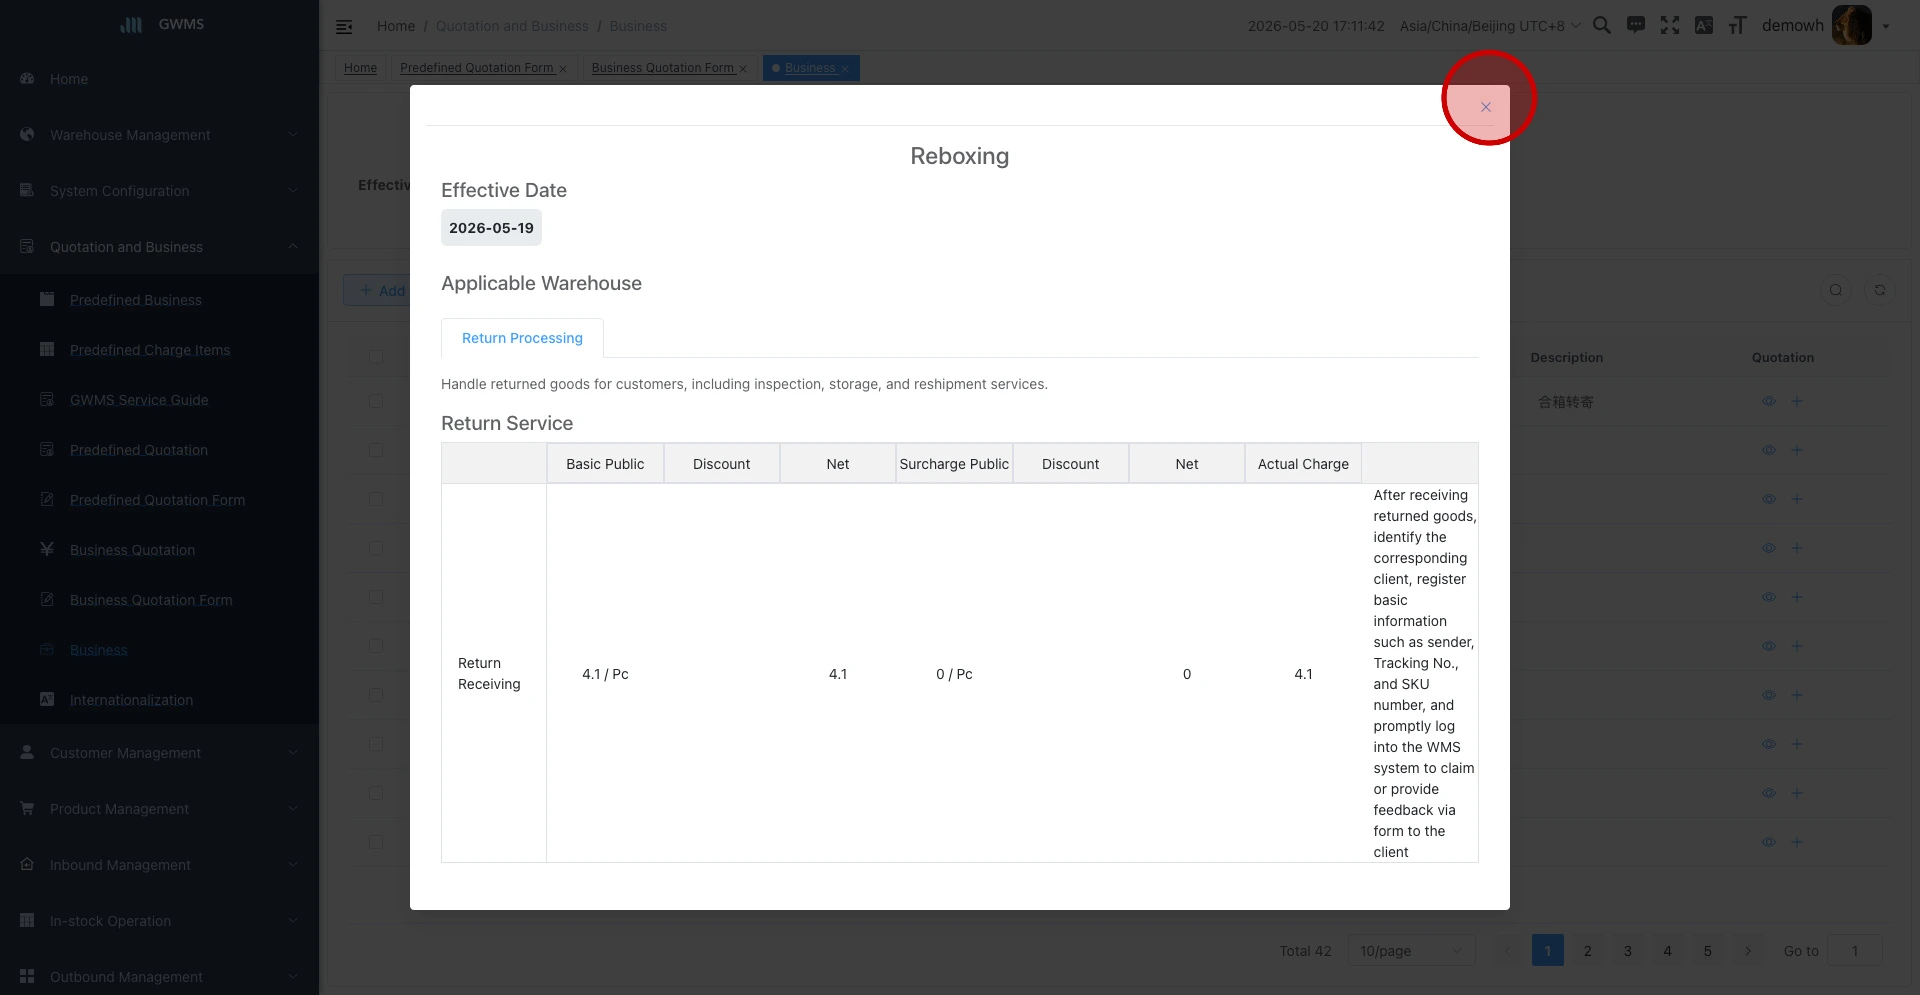
Task: Click the table refresh circle icon
Action: [1880, 290]
